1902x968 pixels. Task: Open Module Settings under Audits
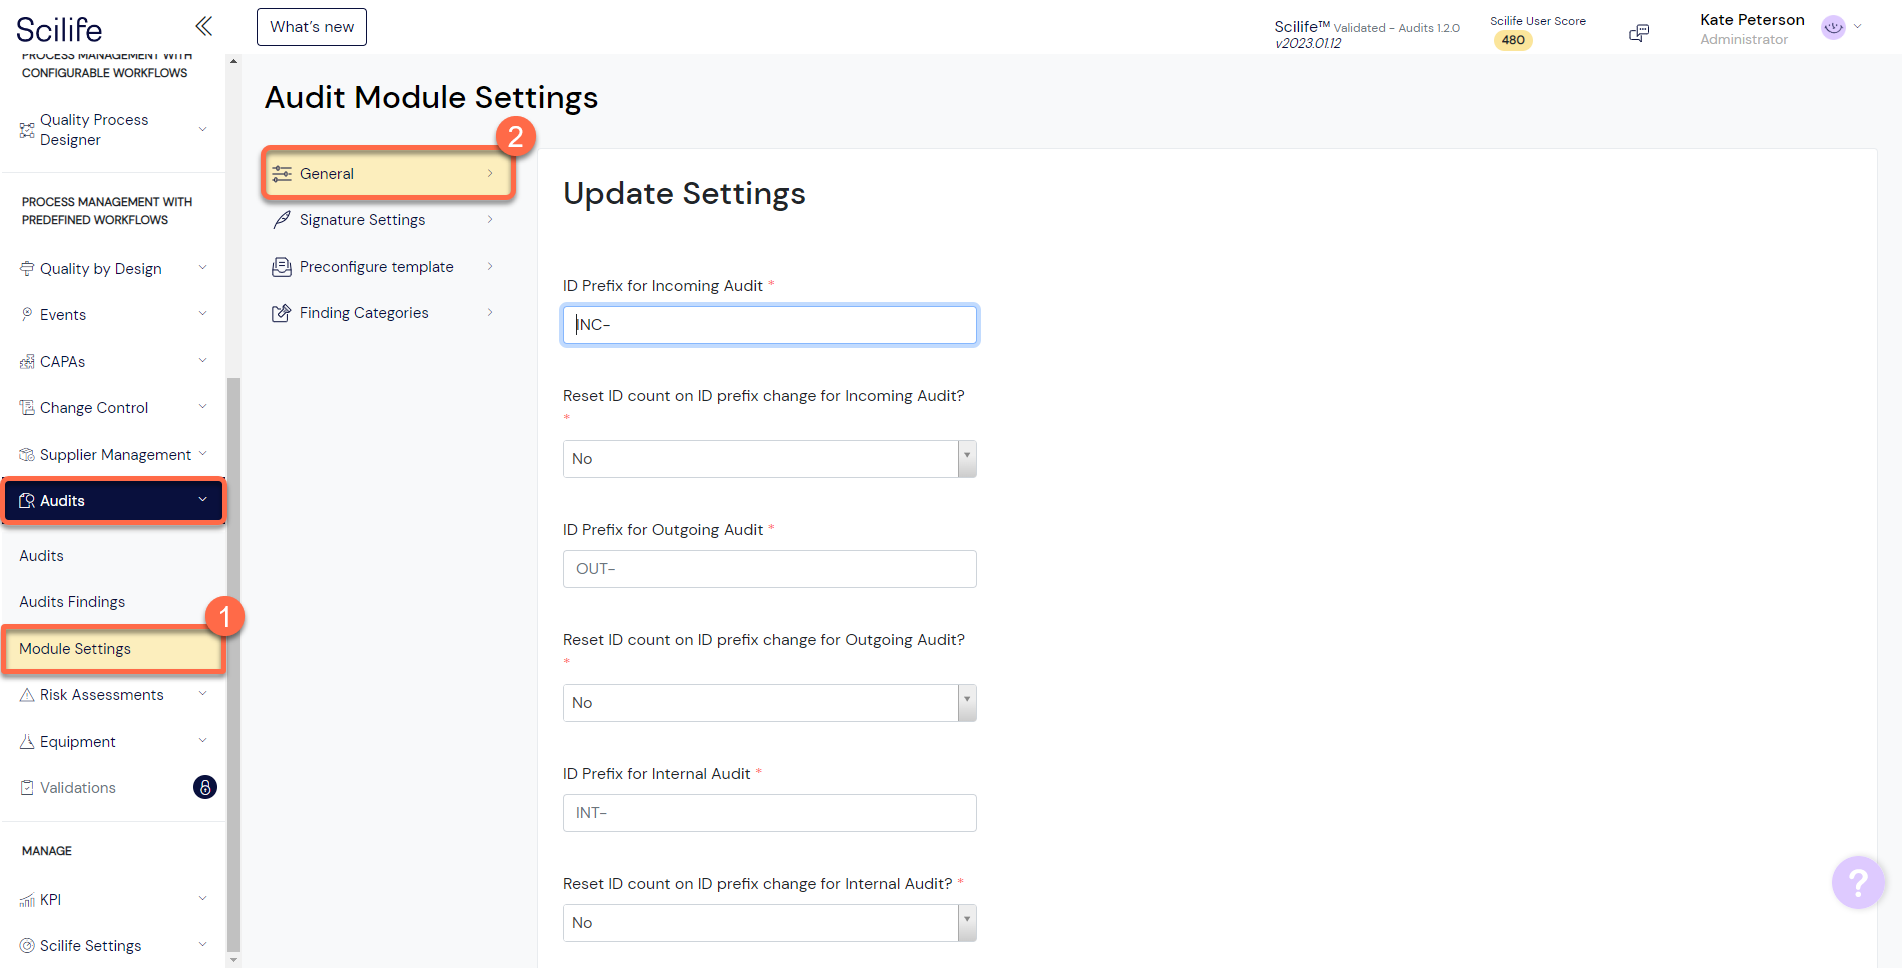(75, 649)
